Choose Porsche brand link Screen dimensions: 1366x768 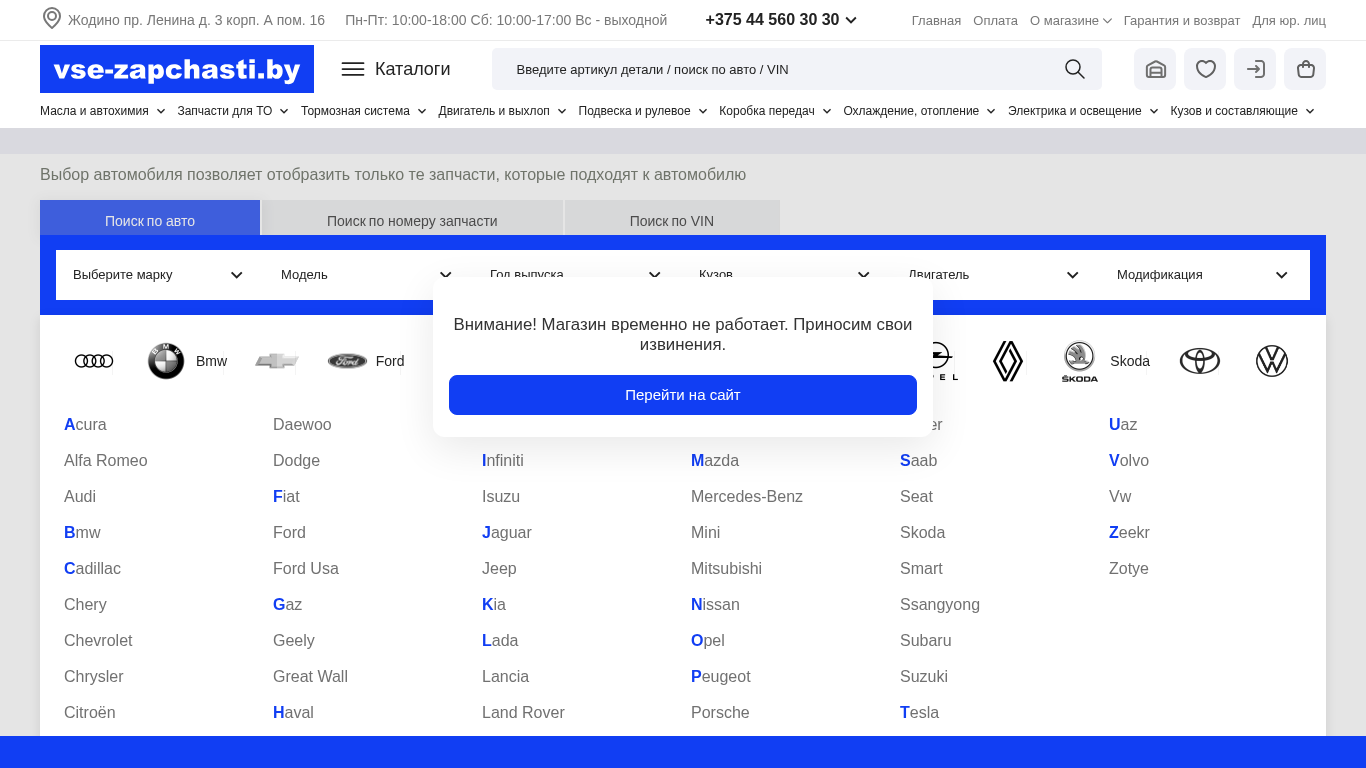720,713
